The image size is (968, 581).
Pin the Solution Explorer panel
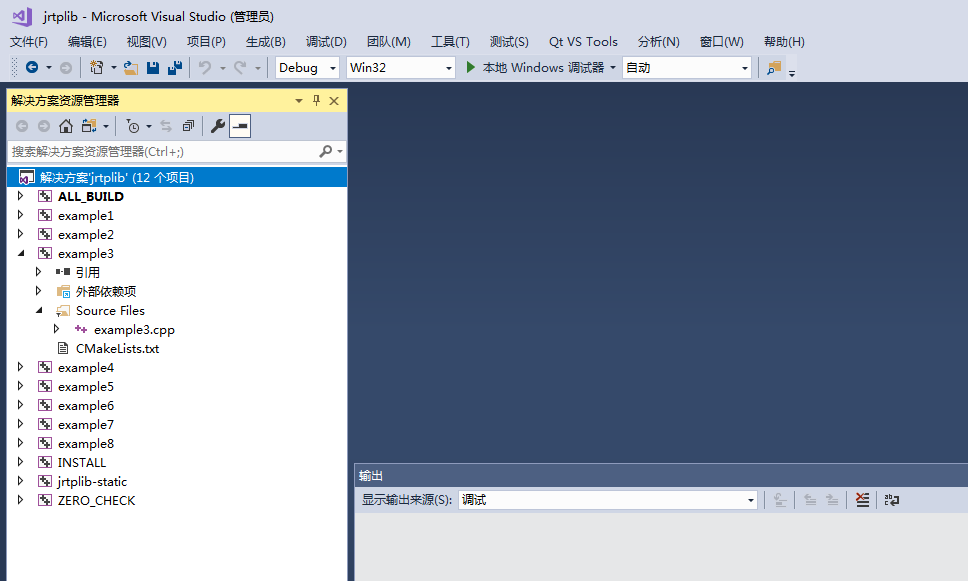click(316, 100)
